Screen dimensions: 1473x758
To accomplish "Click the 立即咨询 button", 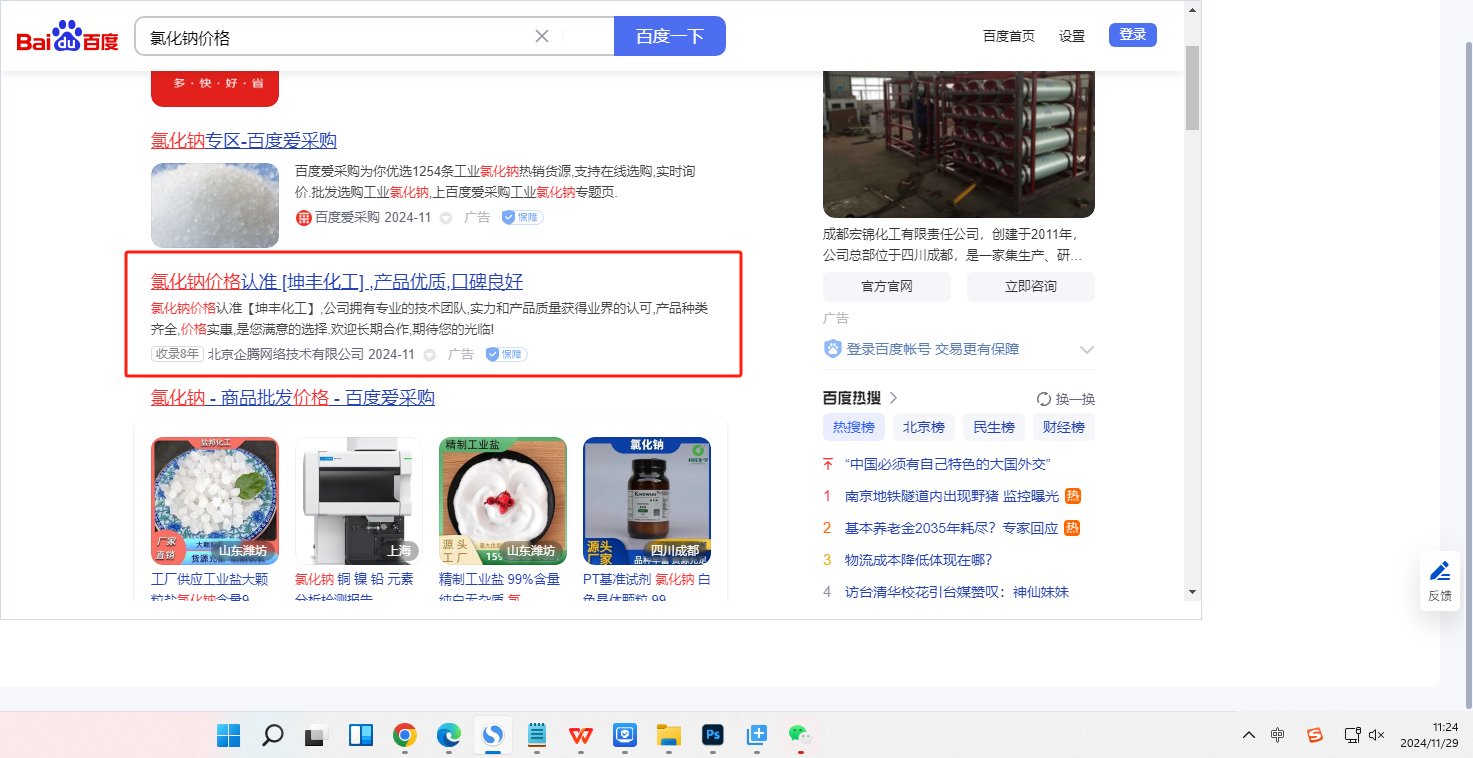I will pos(1031,287).
